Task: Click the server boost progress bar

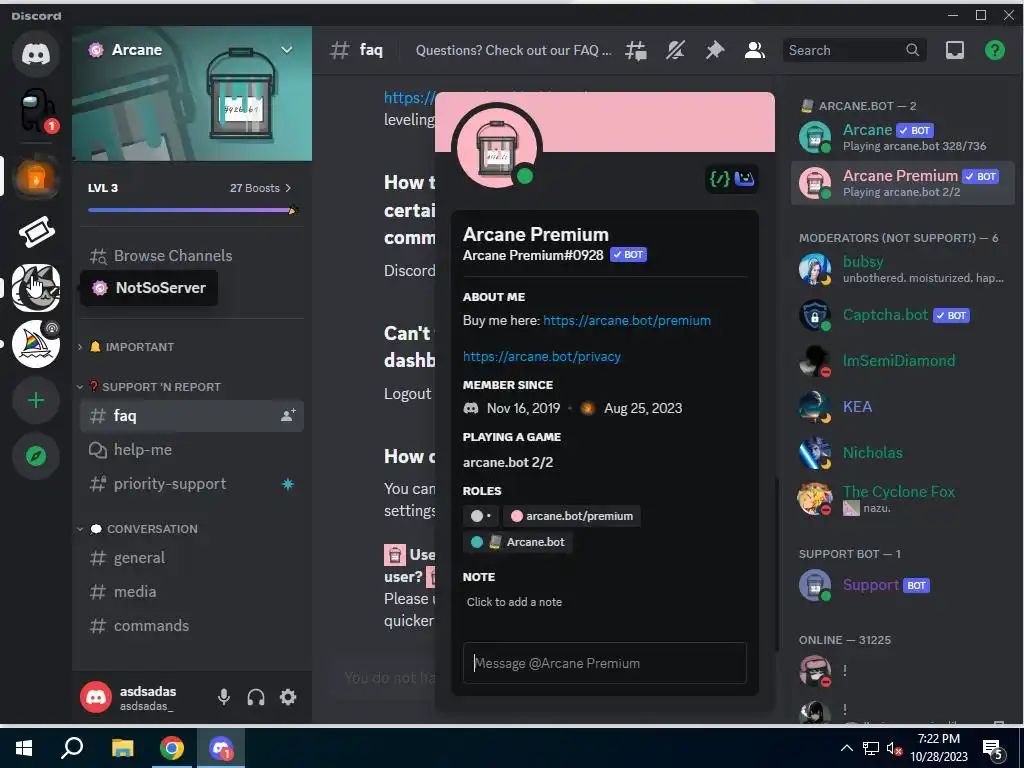Action: (192, 210)
